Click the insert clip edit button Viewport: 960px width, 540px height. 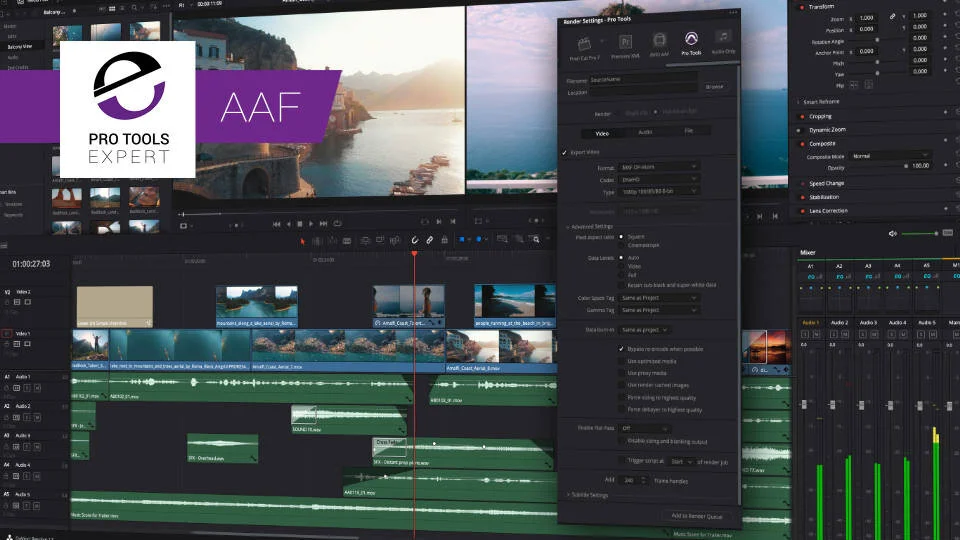[365, 241]
